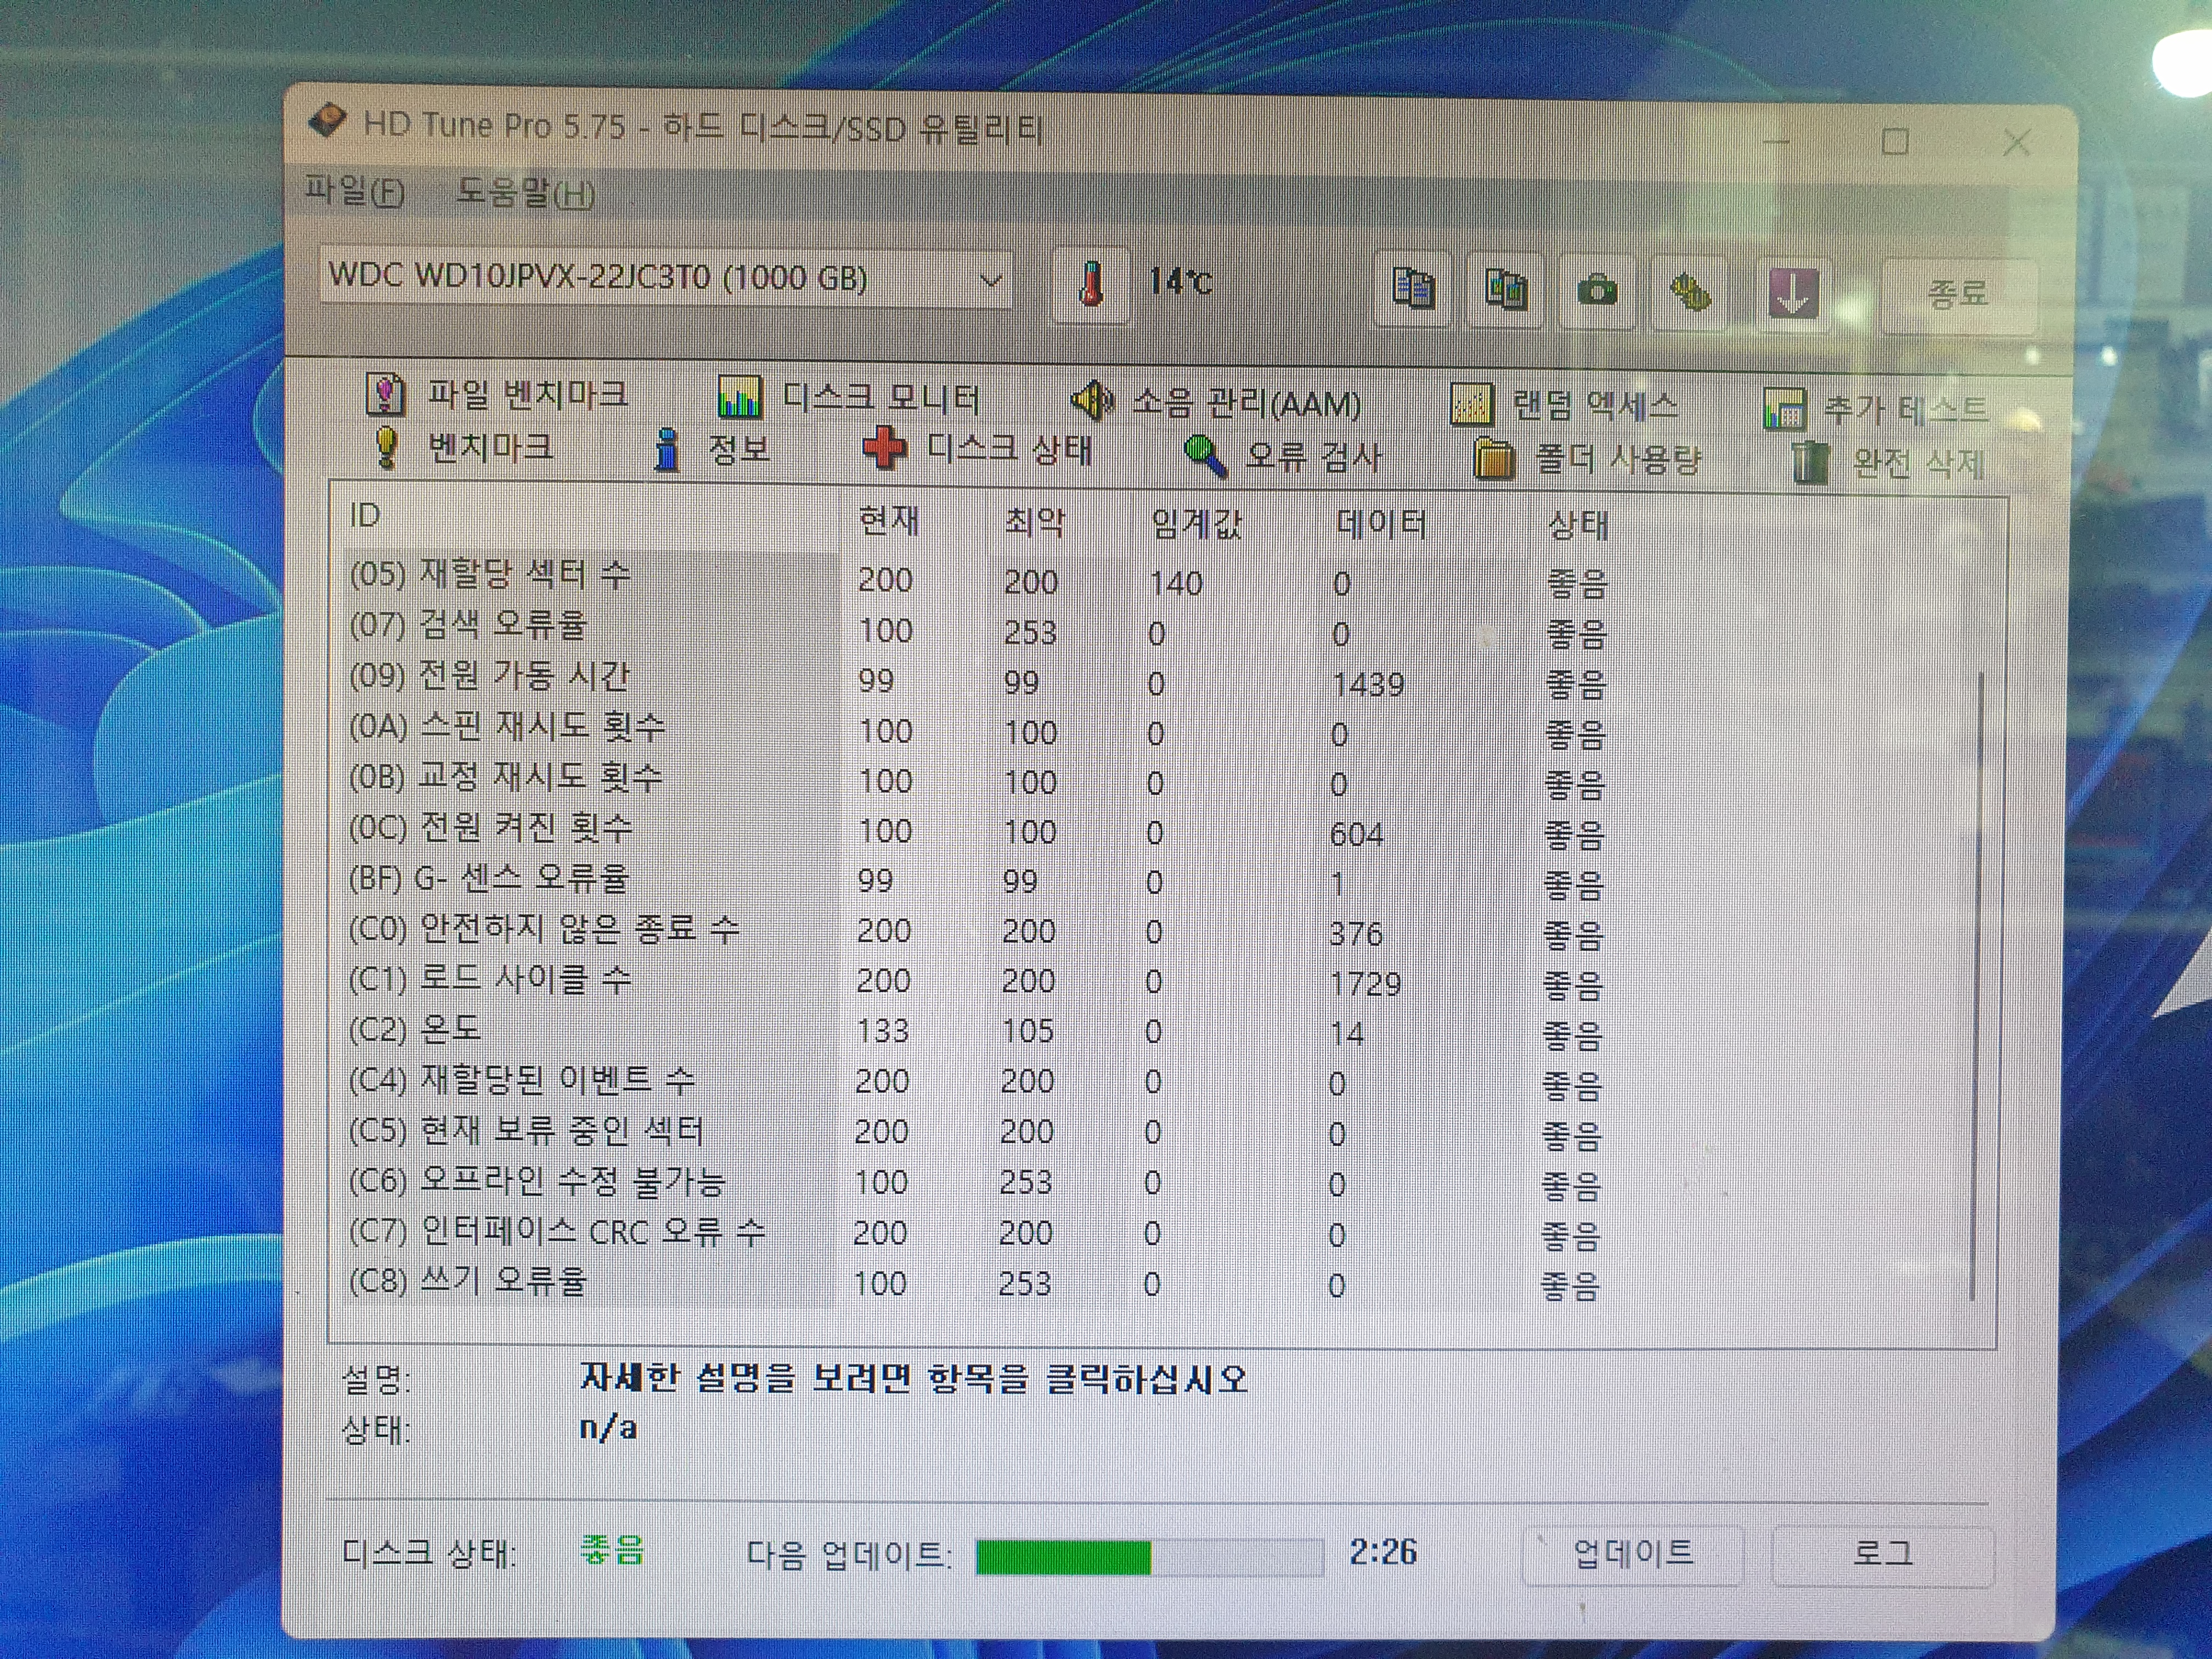2212x1659 pixels.
Task: Copy text to clipboard toolbar icon
Action: pyautogui.click(x=1413, y=290)
